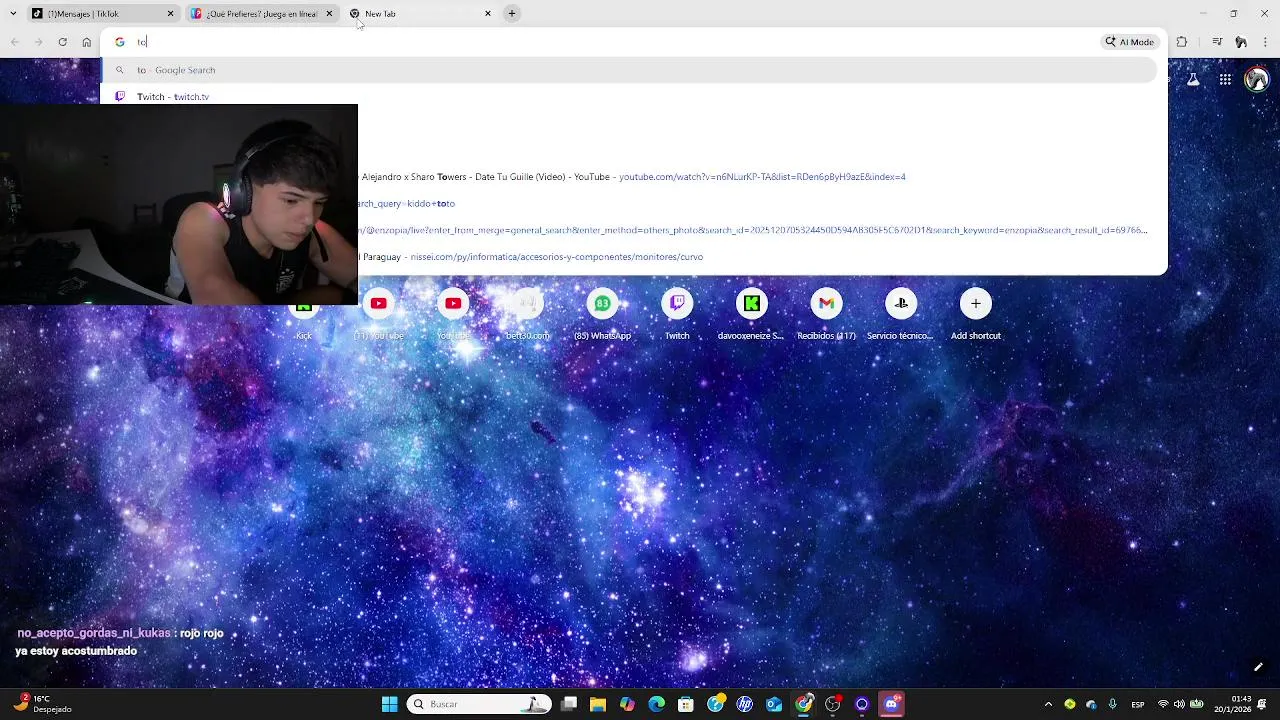The height and width of the screenshot is (720, 1280).
Task: Open the Recibidos Gmail shortcut tile
Action: point(826,315)
